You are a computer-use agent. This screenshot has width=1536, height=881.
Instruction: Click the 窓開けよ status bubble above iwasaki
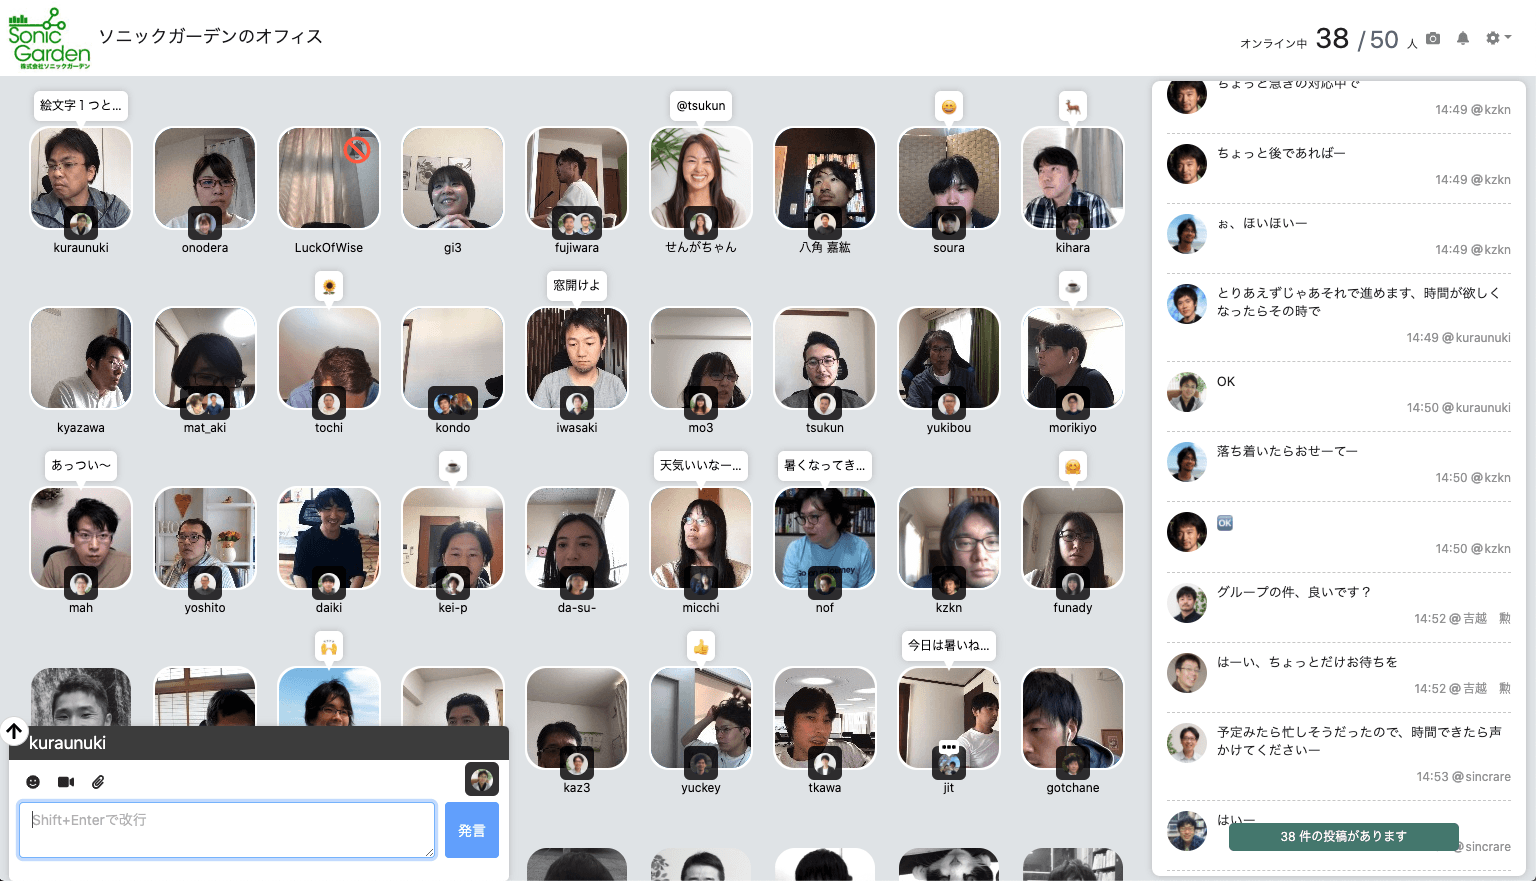coord(577,285)
